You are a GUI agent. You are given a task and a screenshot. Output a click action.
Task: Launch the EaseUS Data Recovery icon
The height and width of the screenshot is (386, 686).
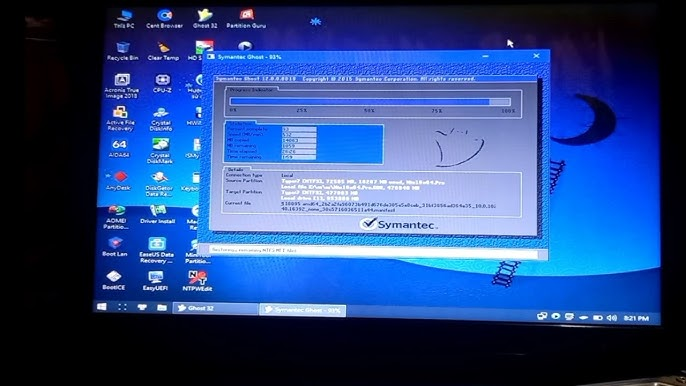156,250
